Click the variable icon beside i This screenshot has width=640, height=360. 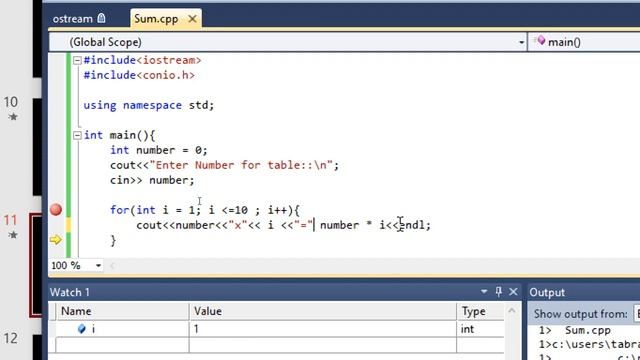[x=82, y=329]
